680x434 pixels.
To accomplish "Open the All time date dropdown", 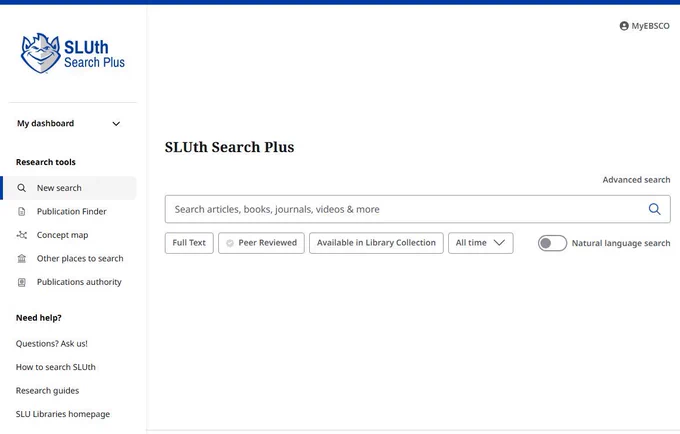I will click(x=481, y=243).
